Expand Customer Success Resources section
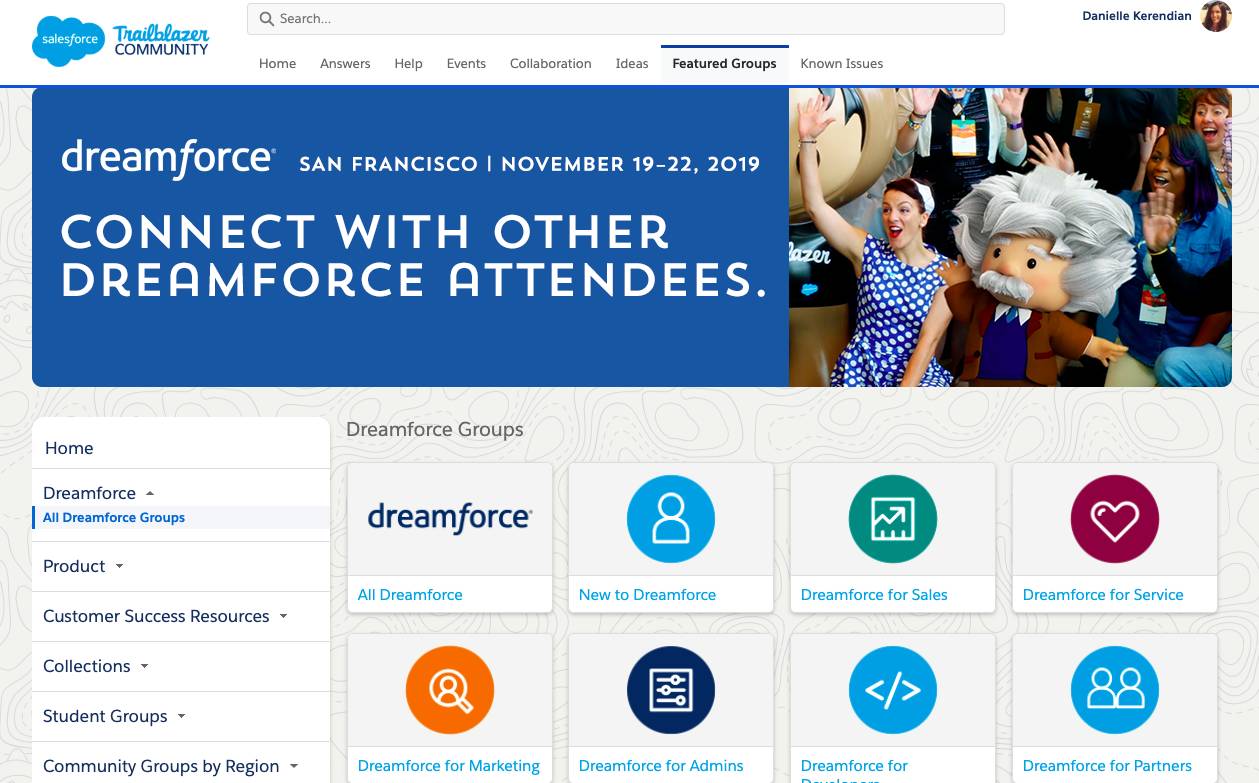Image resolution: width=1259 pixels, height=783 pixels. click(283, 616)
